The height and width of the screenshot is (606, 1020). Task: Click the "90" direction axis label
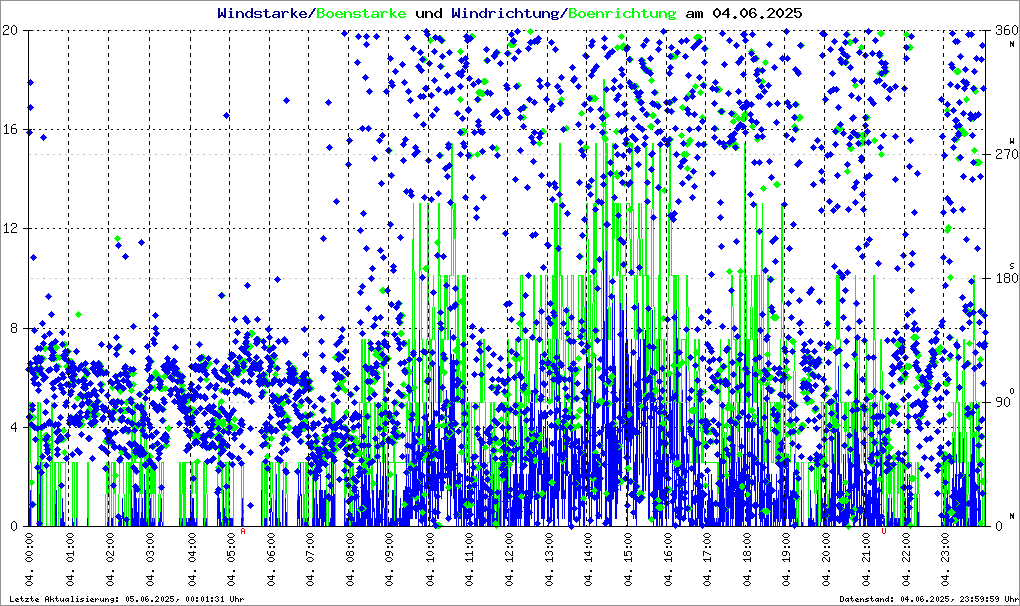pyautogui.click(x=1003, y=402)
